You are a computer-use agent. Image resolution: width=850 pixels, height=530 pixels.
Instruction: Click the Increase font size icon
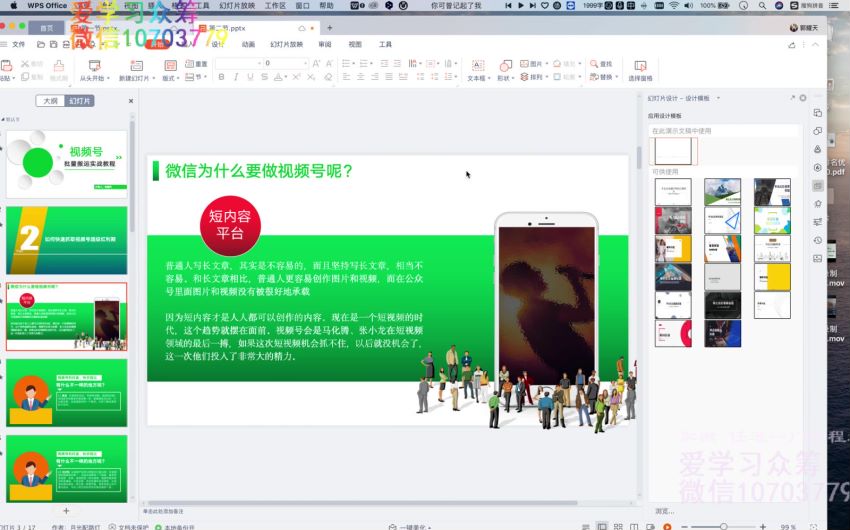[x=316, y=63]
